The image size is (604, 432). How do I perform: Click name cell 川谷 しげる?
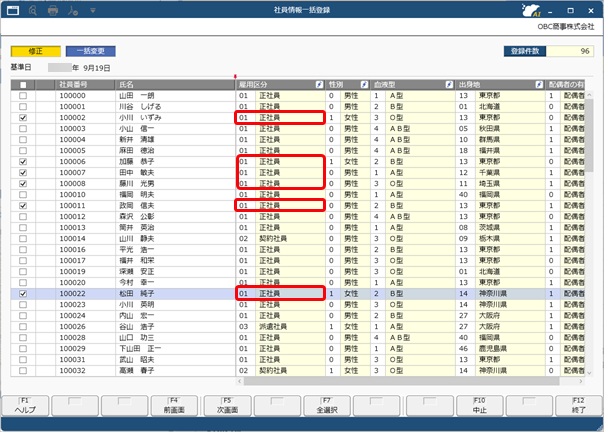click(x=175, y=106)
